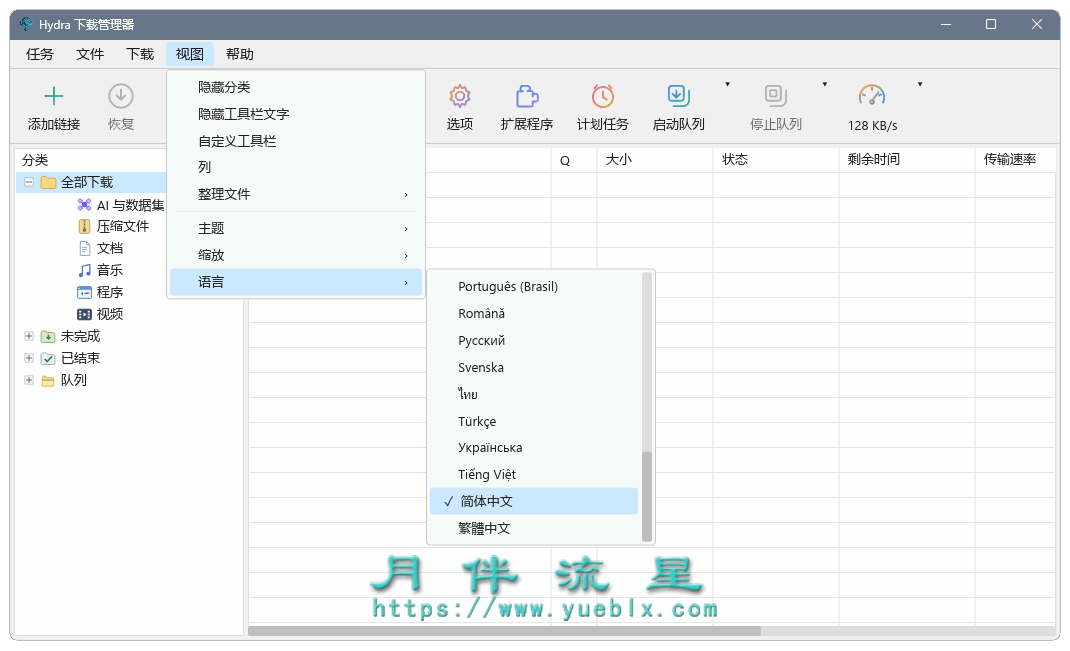Sort by 剩余时间 column header

coord(907,160)
